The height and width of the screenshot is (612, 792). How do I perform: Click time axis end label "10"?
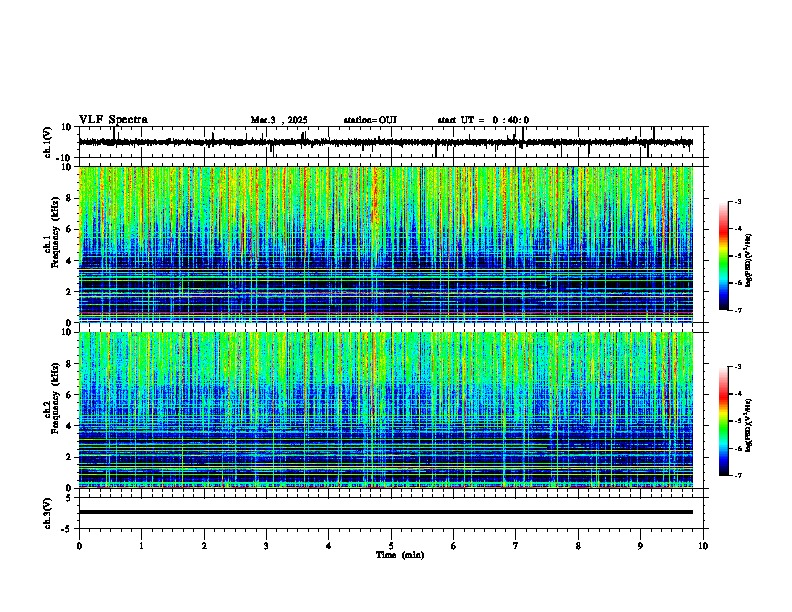703,546
